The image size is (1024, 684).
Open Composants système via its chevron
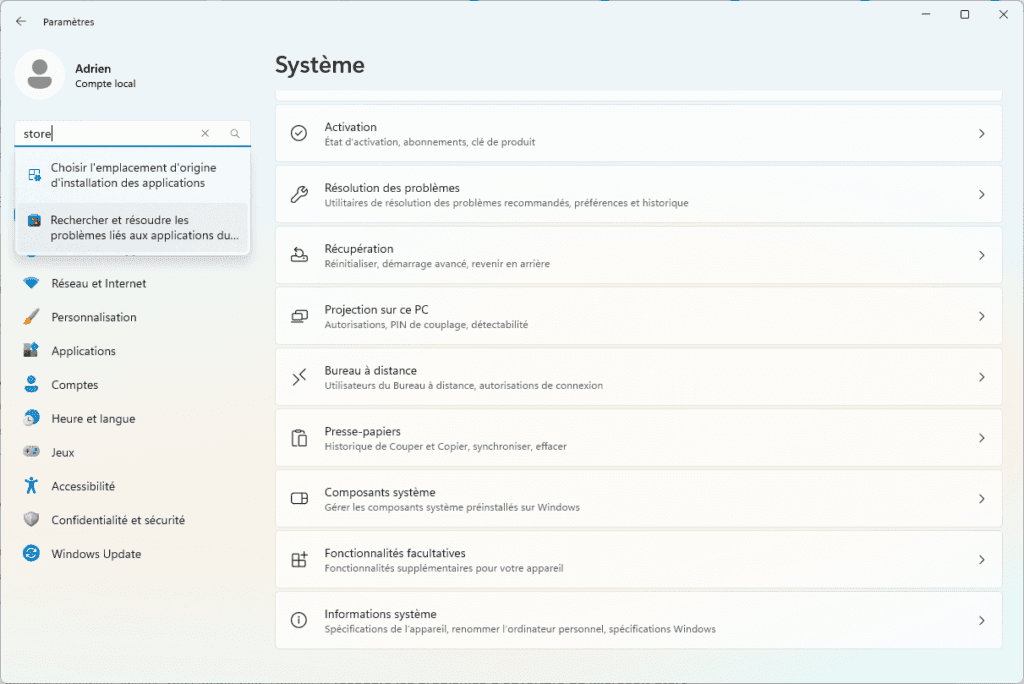click(982, 498)
